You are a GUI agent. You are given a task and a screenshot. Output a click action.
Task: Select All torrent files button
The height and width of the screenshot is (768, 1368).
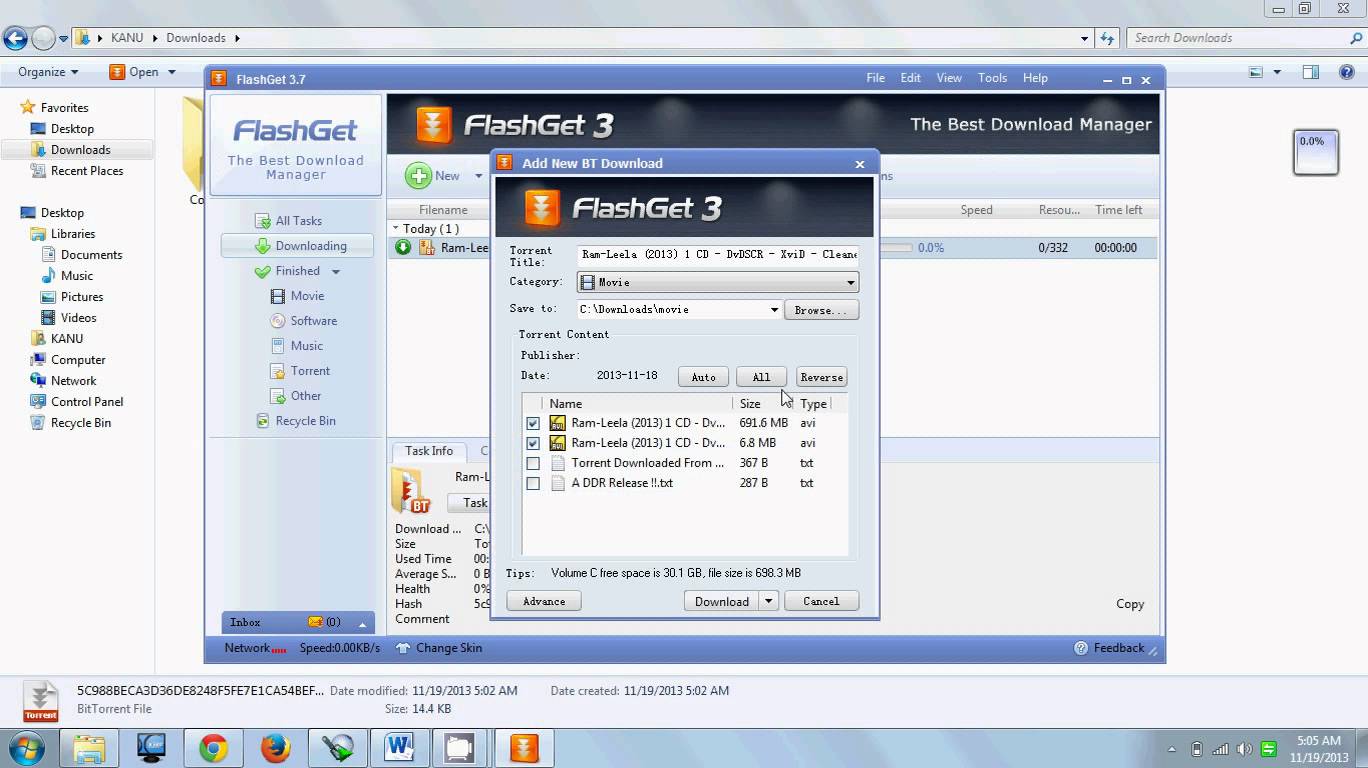click(x=761, y=377)
